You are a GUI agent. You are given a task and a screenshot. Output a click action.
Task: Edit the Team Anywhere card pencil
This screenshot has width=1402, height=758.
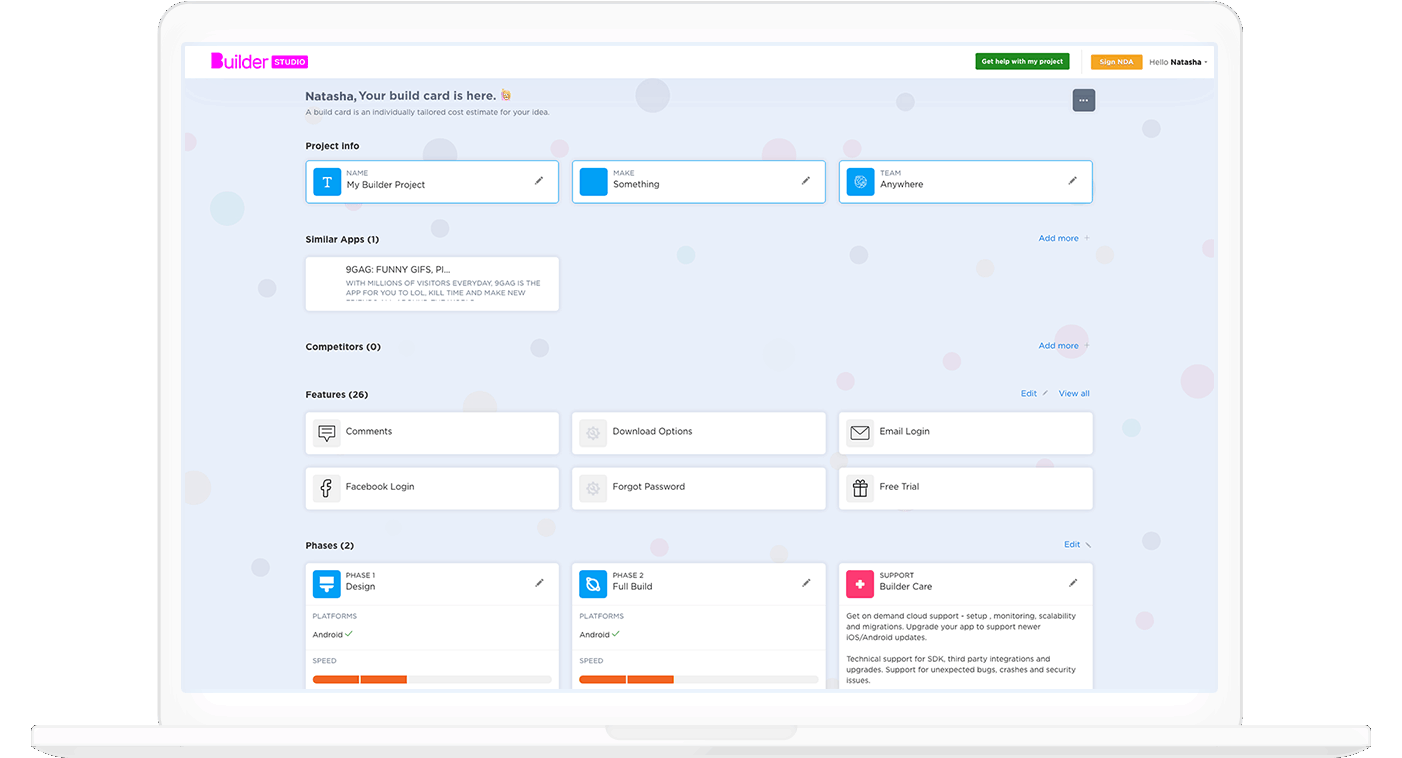coord(1072,181)
